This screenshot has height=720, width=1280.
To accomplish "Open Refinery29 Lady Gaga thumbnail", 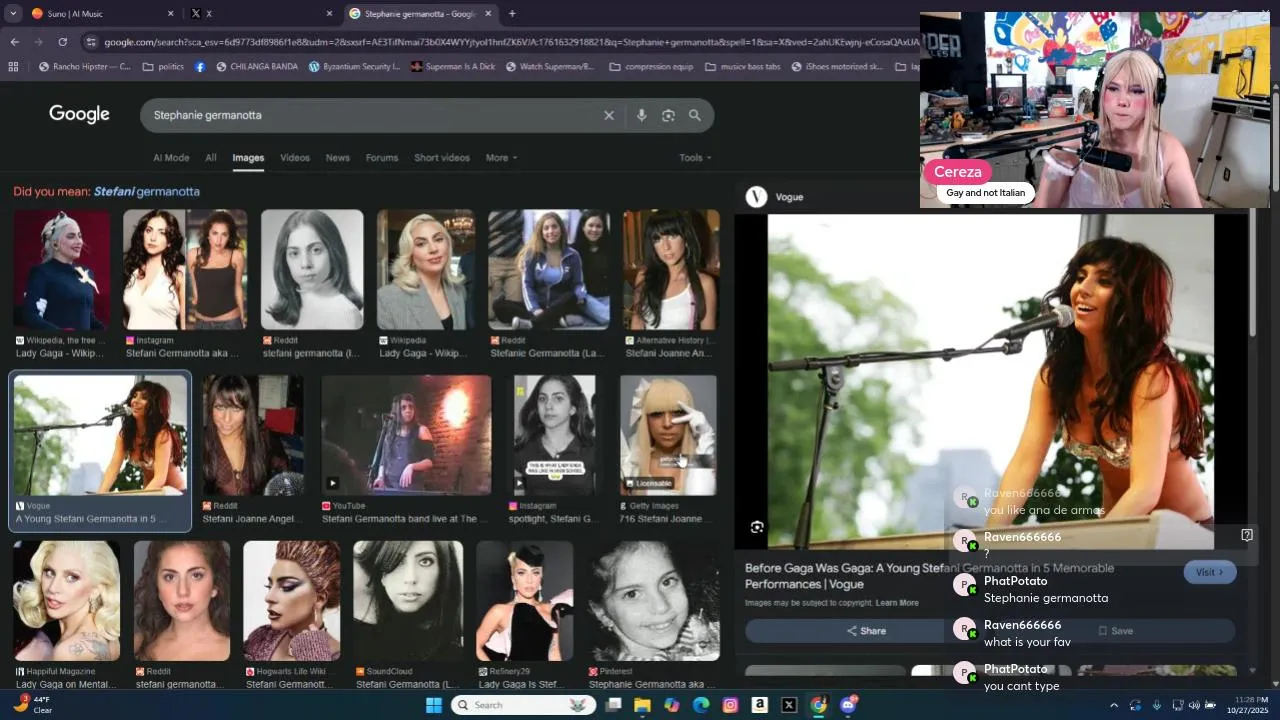I will click(525, 601).
